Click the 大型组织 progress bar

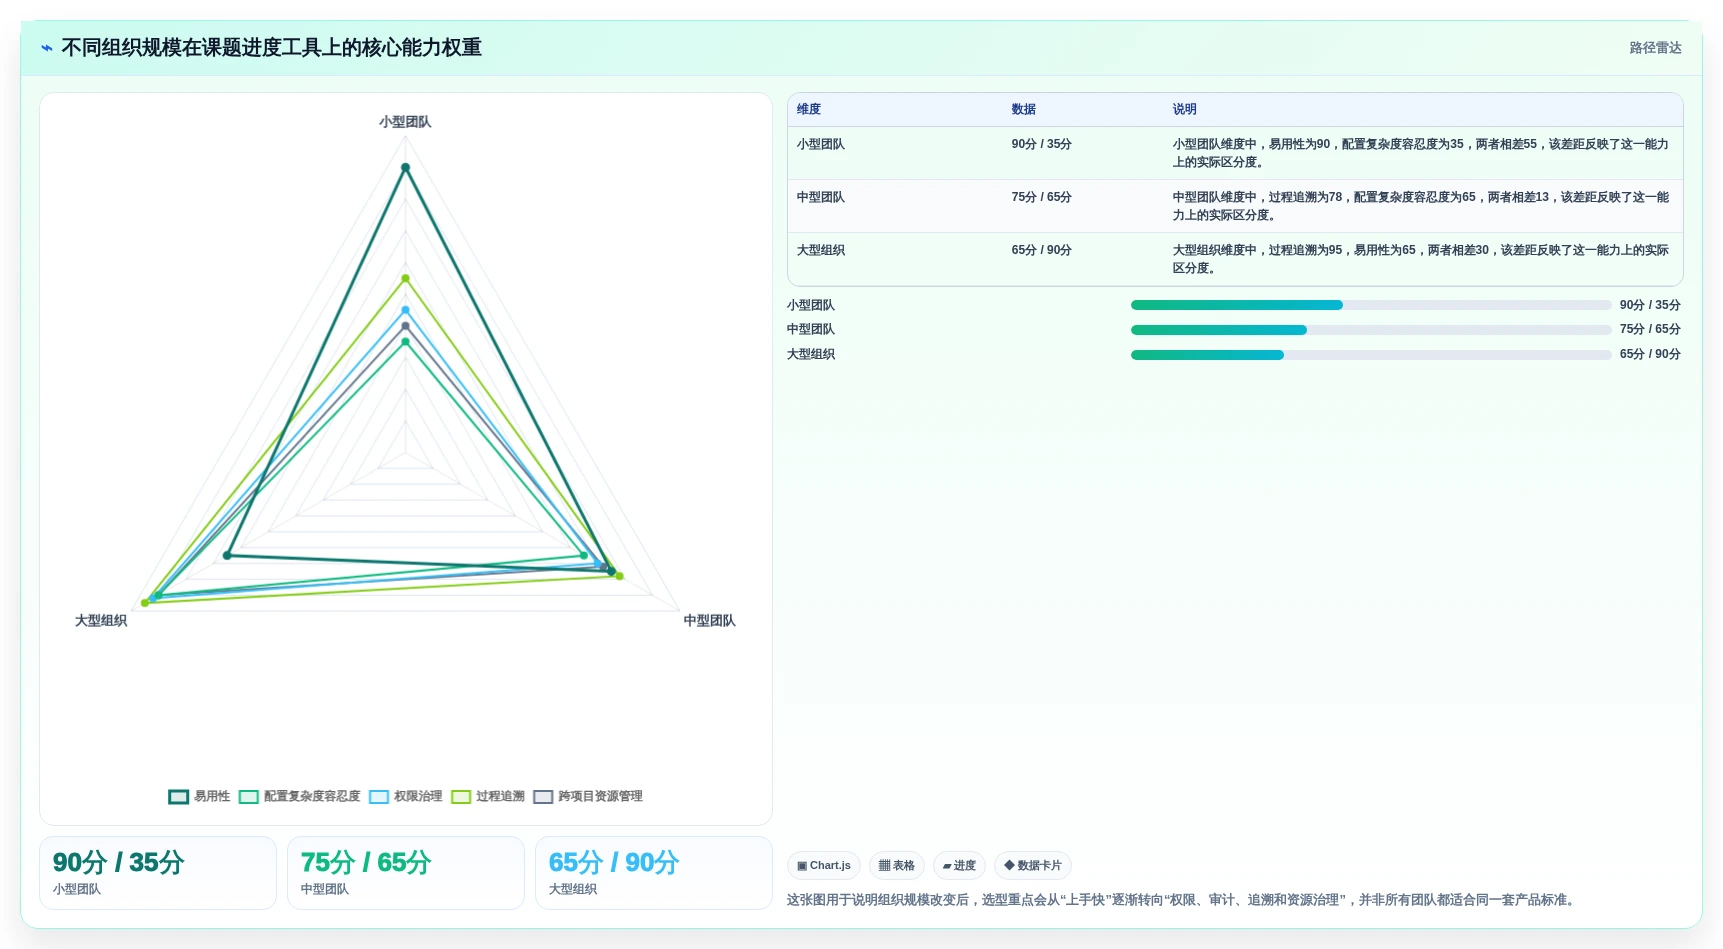tap(1371, 355)
